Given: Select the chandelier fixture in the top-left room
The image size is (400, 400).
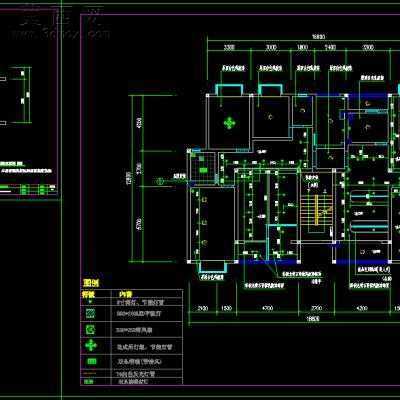Looking at the screenshot, I should 229,123.
